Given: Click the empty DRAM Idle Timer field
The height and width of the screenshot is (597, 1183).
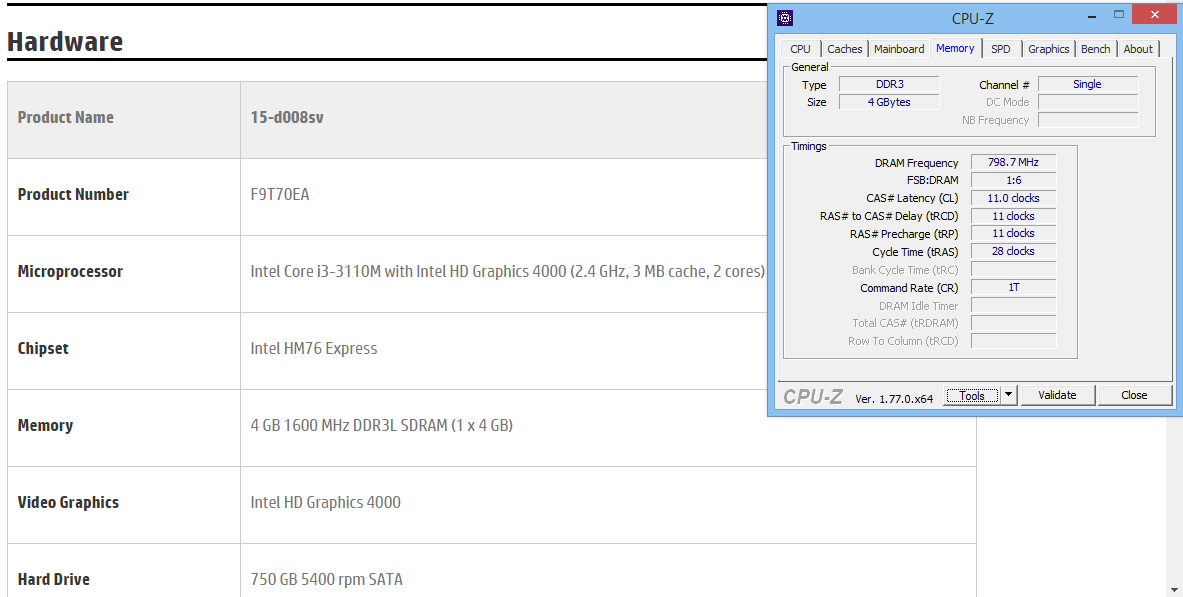Looking at the screenshot, I should 1013,306.
